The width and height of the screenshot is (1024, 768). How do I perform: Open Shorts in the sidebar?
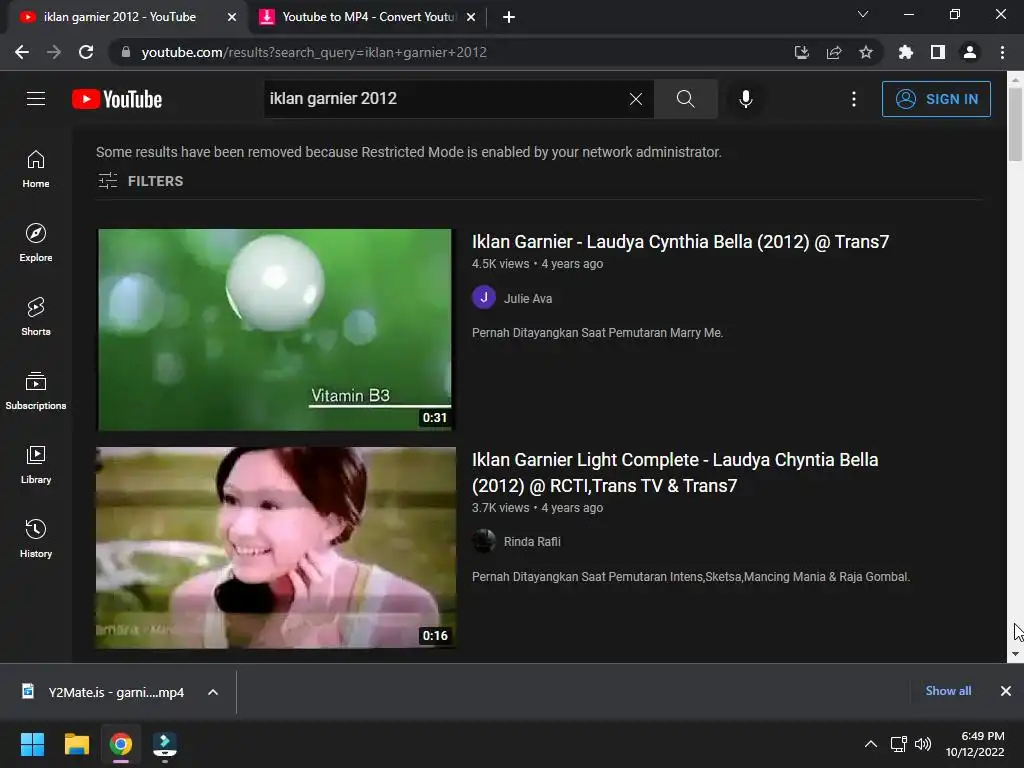36,317
